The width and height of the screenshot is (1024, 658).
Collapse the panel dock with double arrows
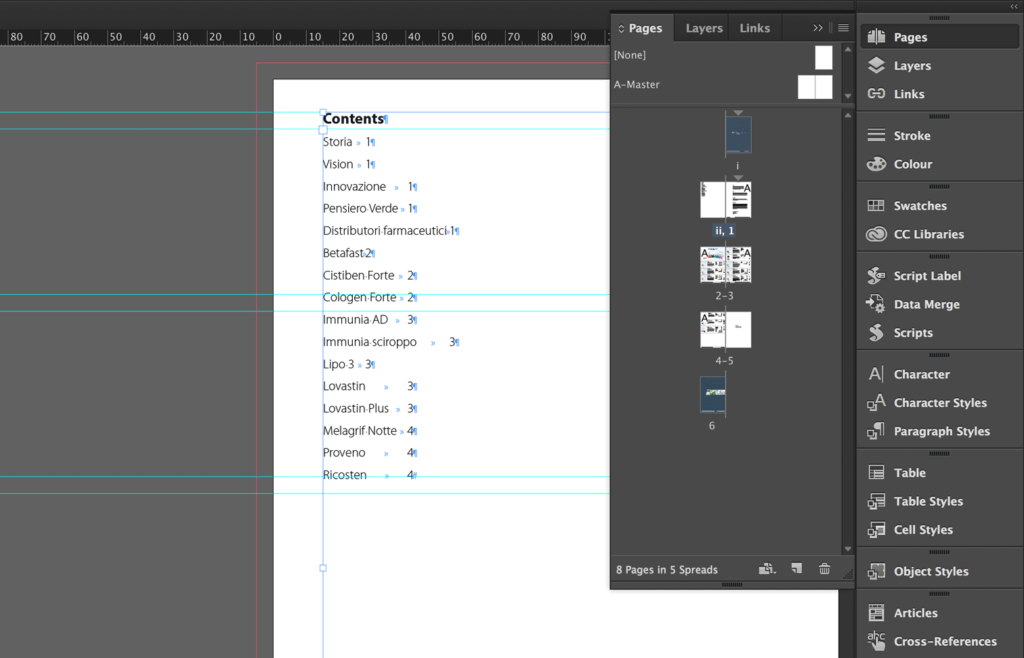1014,6
